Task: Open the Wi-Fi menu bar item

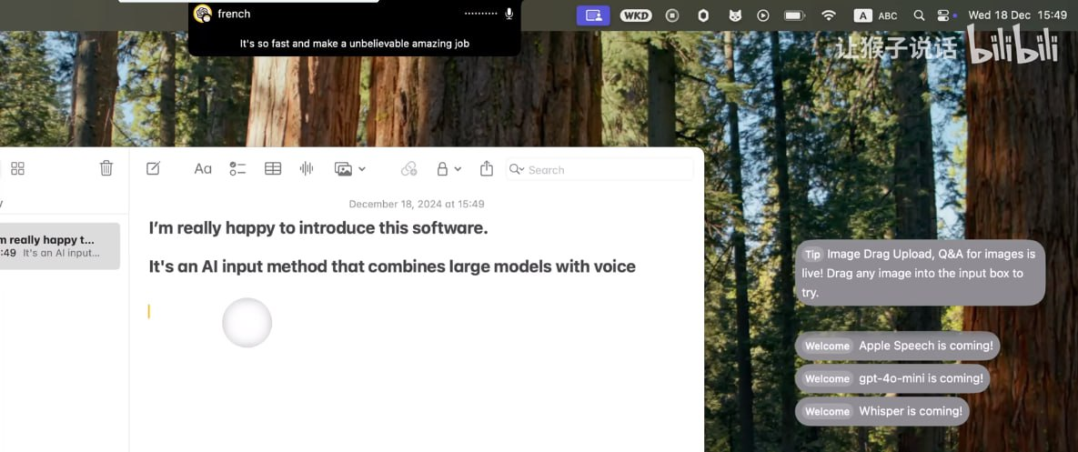Action: [x=828, y=15]
